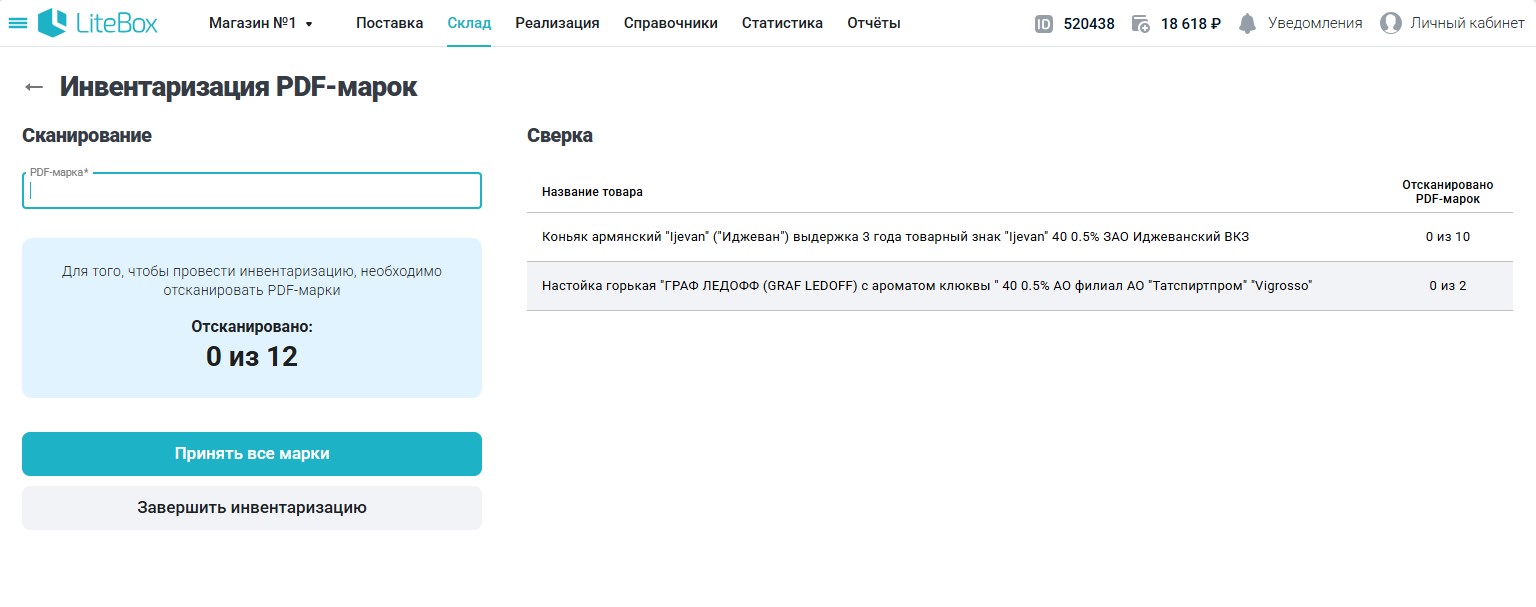
Task: Open the hamburger menu icon
Action: (18, 23)
